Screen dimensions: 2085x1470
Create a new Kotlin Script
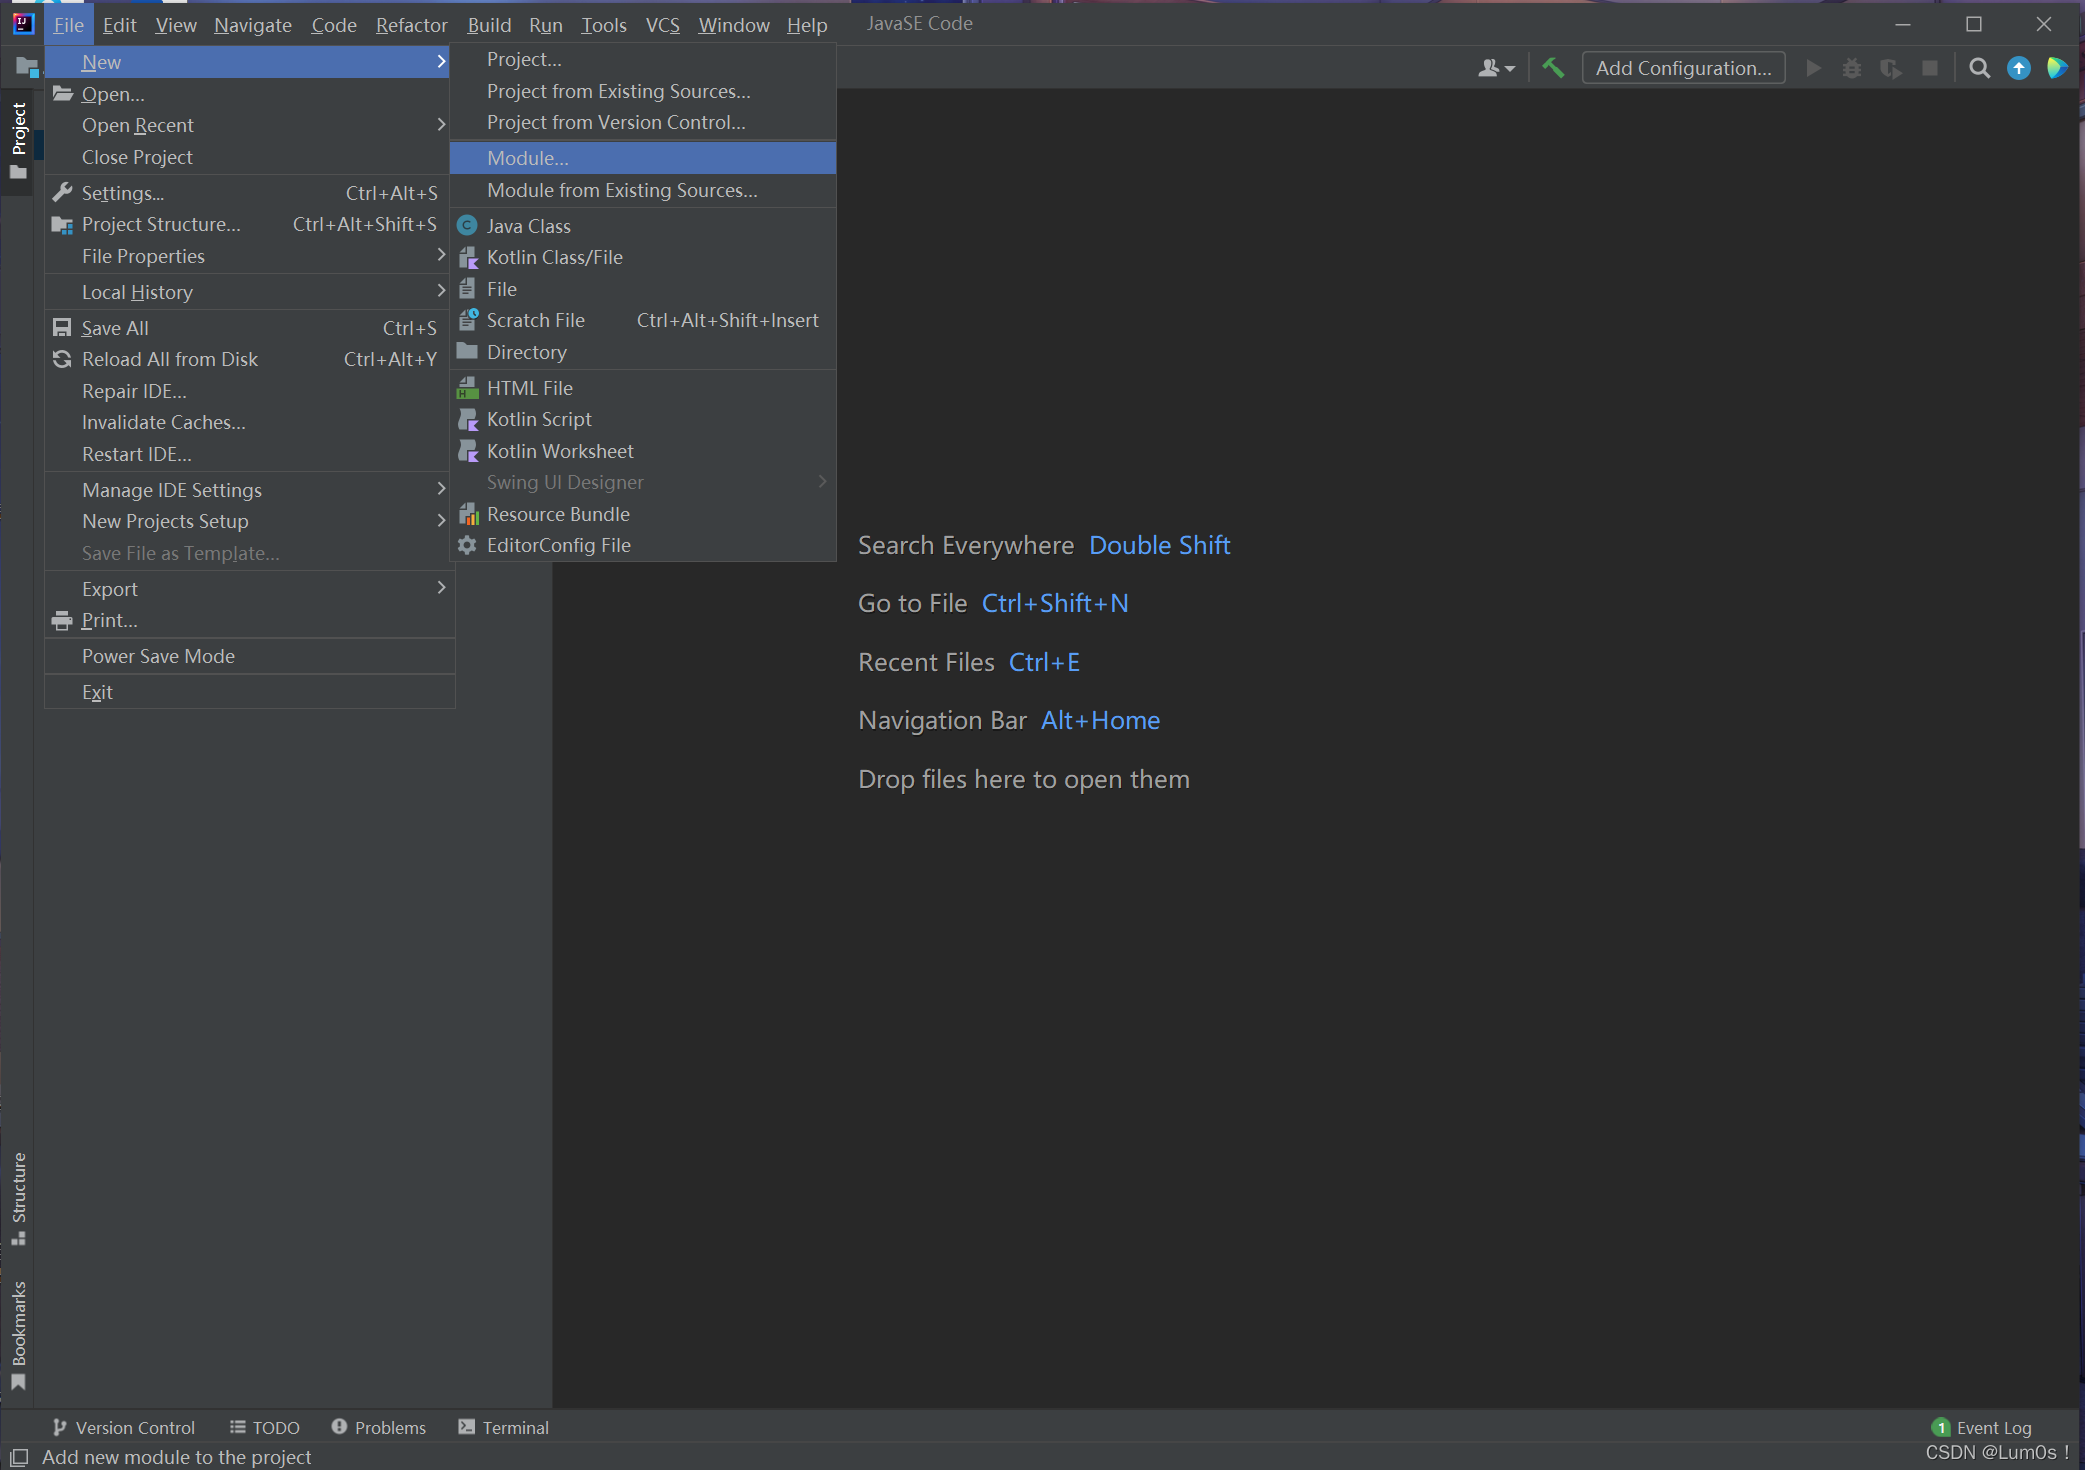pyautogui.click(x=643, y=419)
